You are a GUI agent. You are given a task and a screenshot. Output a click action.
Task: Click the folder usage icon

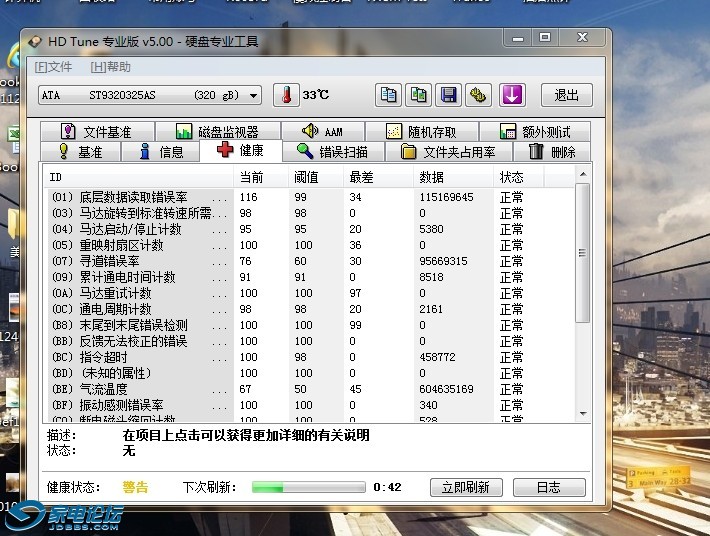[408, 152]
